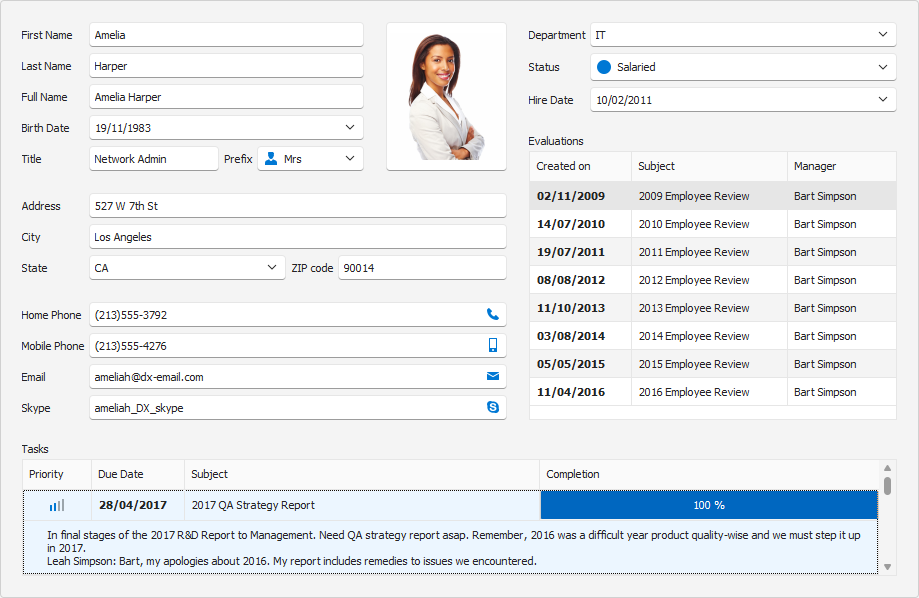Open the Hire Date calendar dropdown
Viewport: 919px width, 598px height.
coord(883,100)
